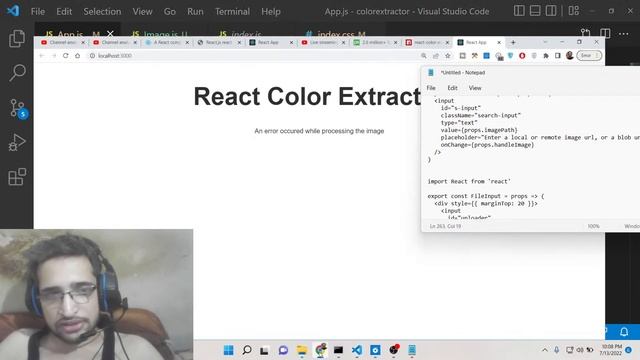Close the active React App browser tab
640x360 pixels.
499,42
